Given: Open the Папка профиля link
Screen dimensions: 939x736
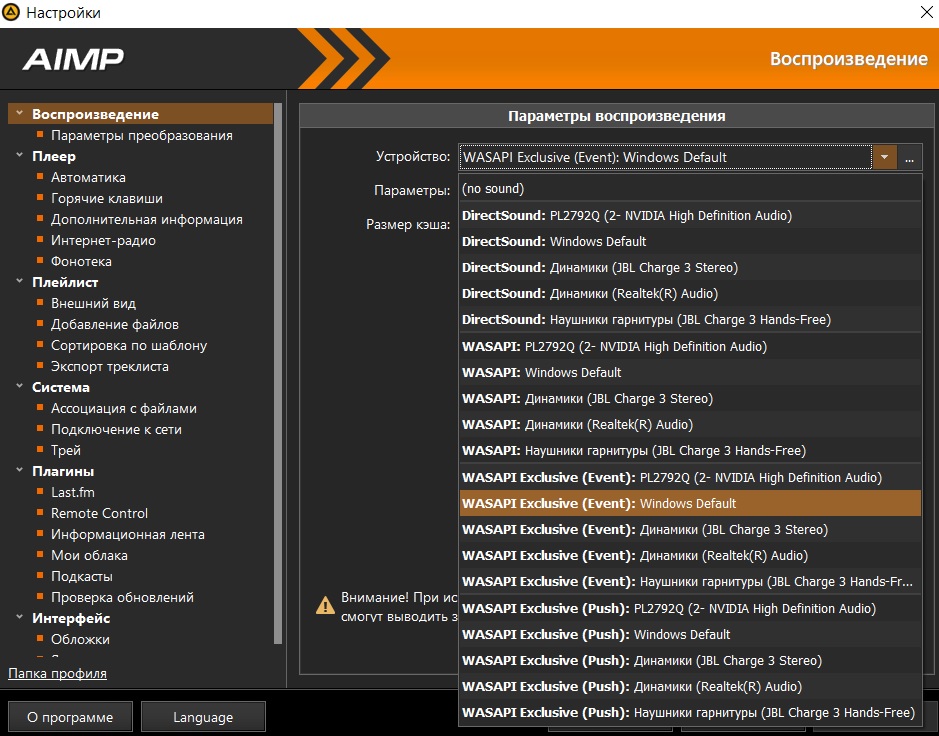Looking at the screenshot, I should tap(57, 673).
